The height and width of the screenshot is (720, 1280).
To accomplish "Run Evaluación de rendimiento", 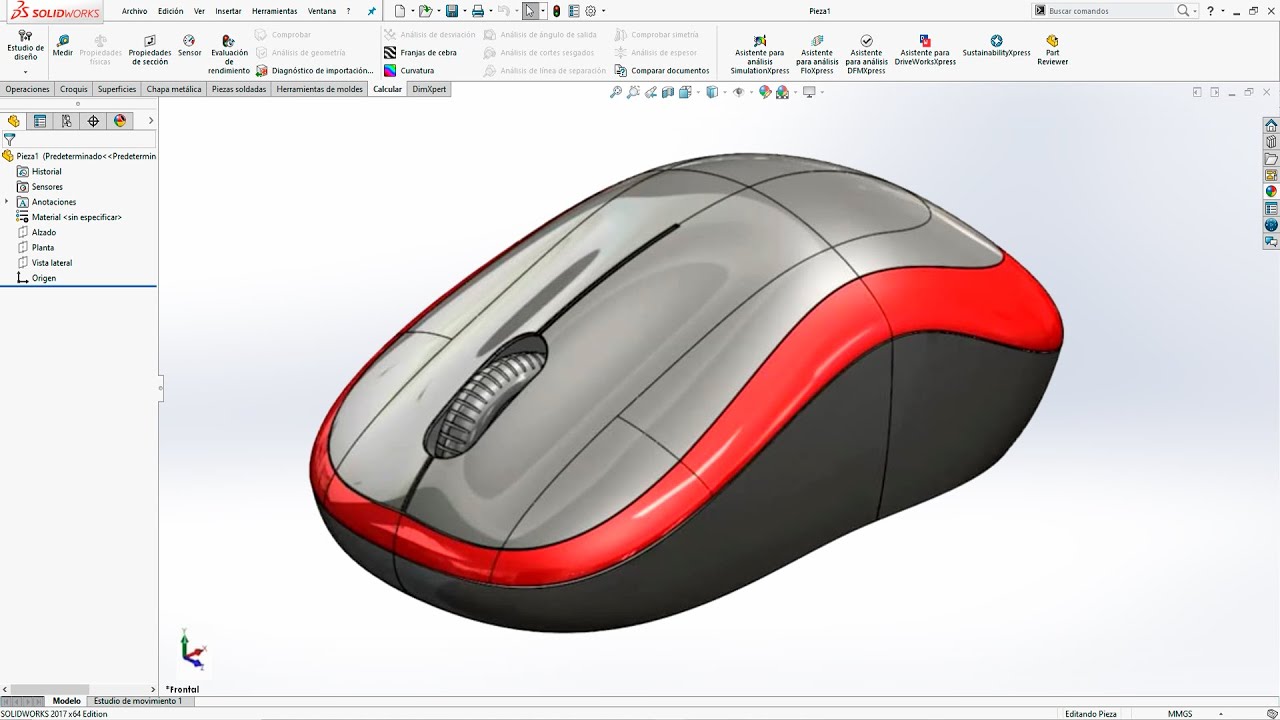I will point(229,54).
